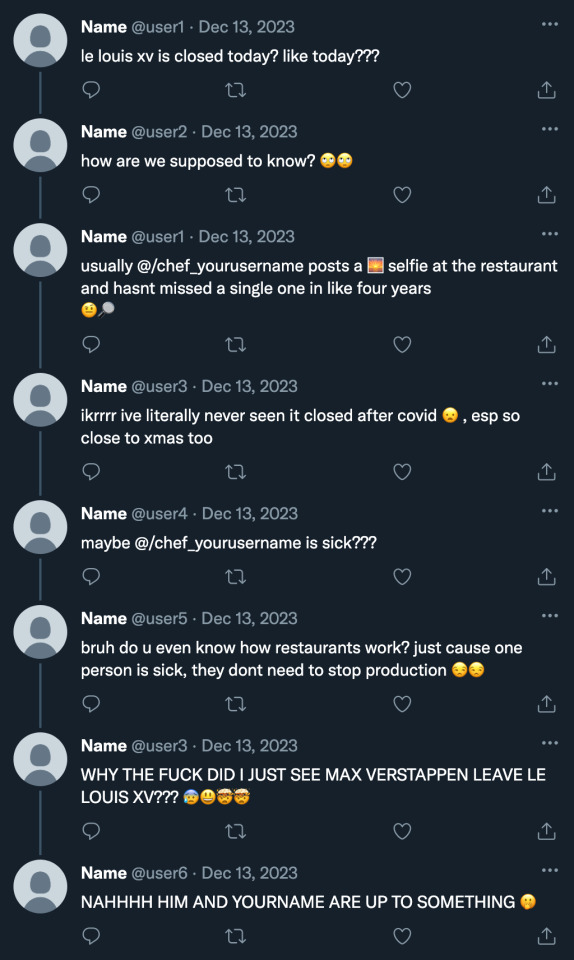Screen dimensions: 574x960
Task: Like the tweet about the selfie at the restaurant
Action: (x=402, y=345)
